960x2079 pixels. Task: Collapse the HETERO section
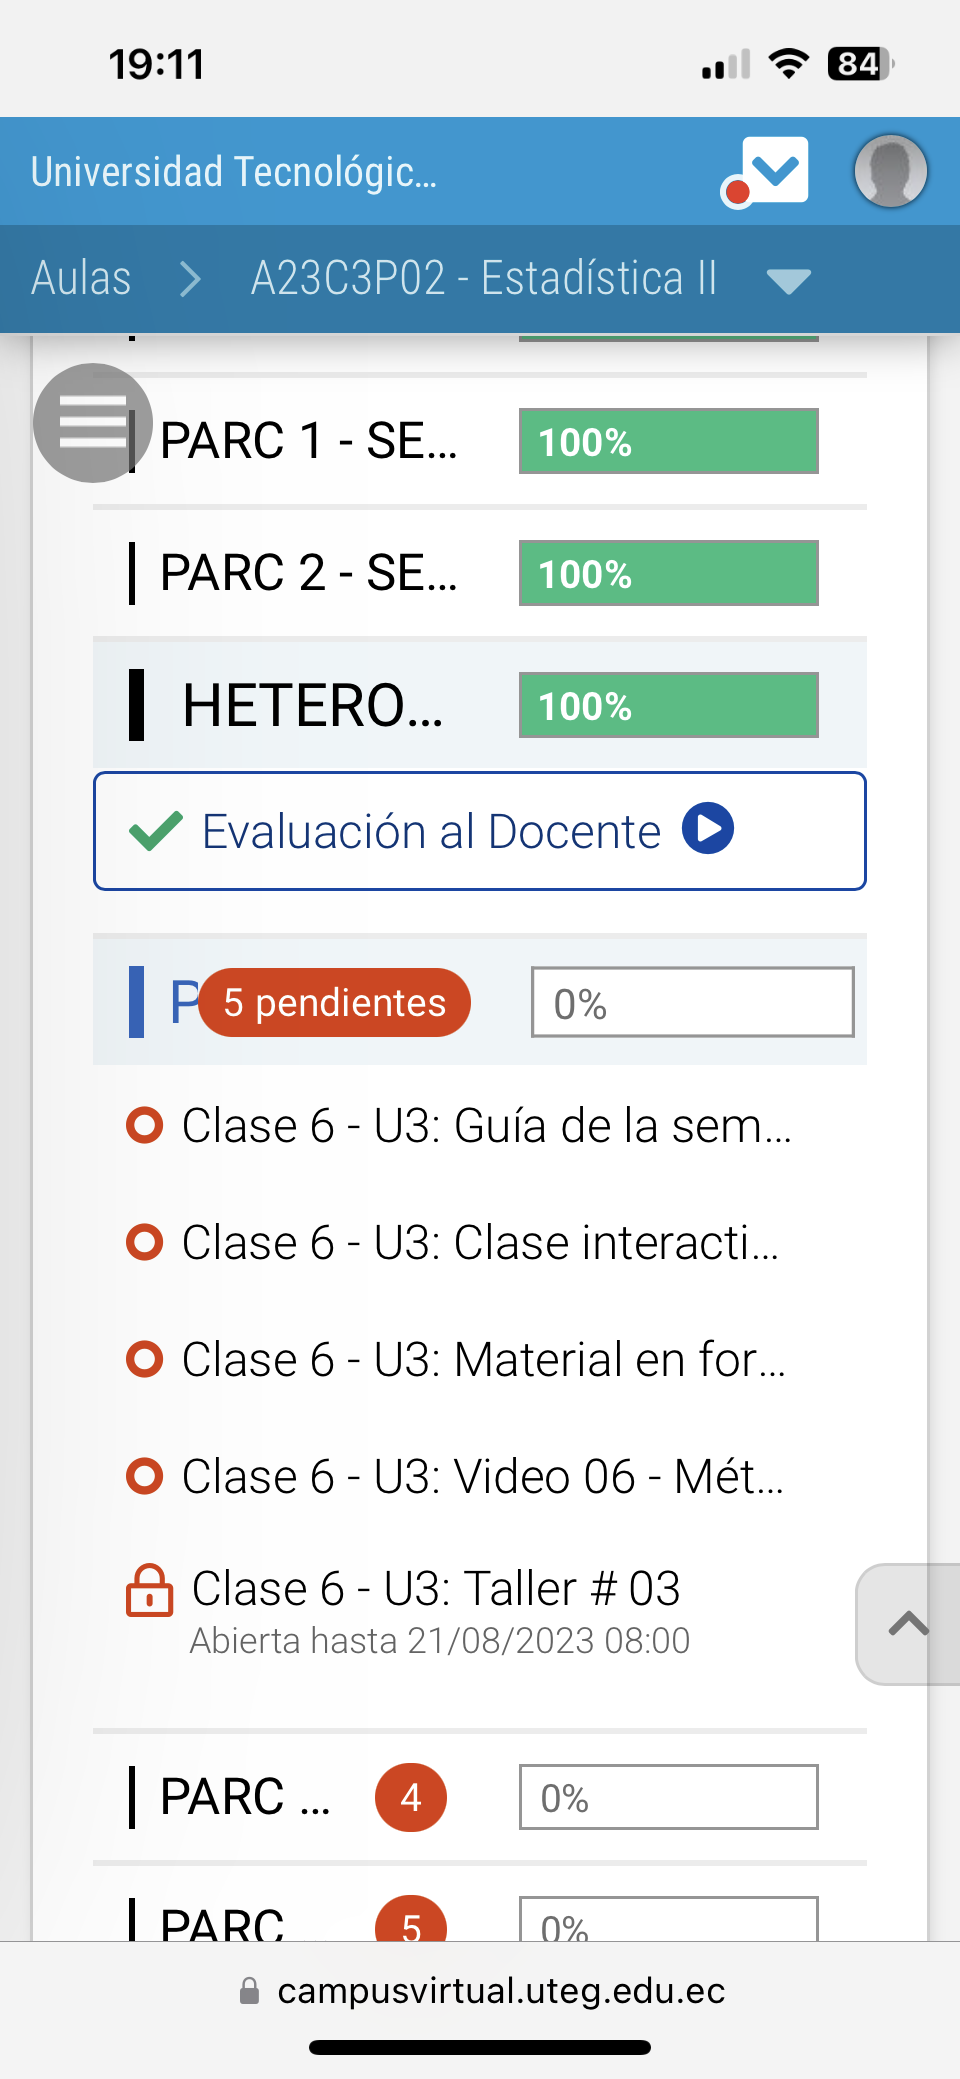(312, 705)
